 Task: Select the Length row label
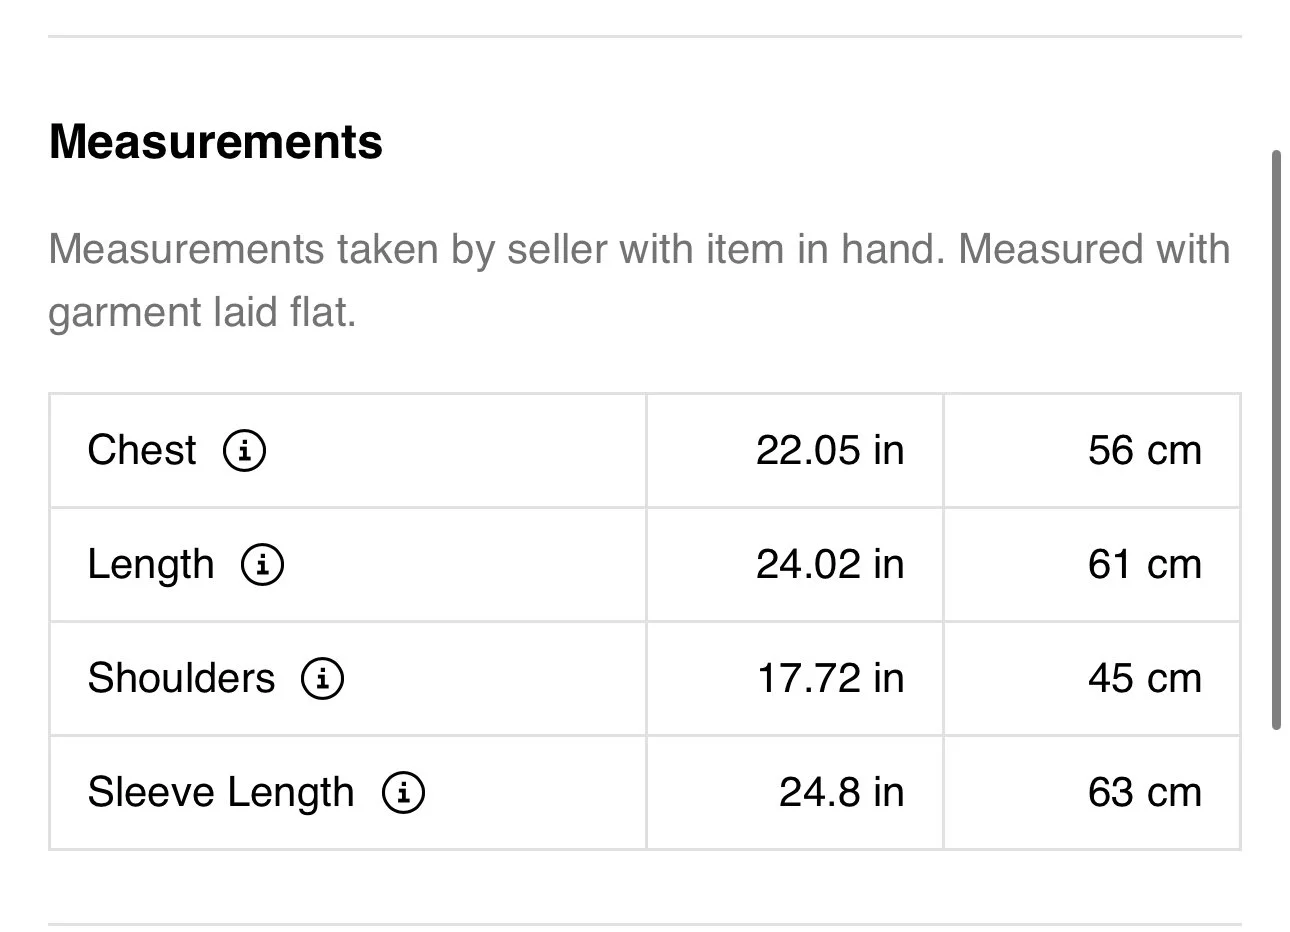point(150,565)
